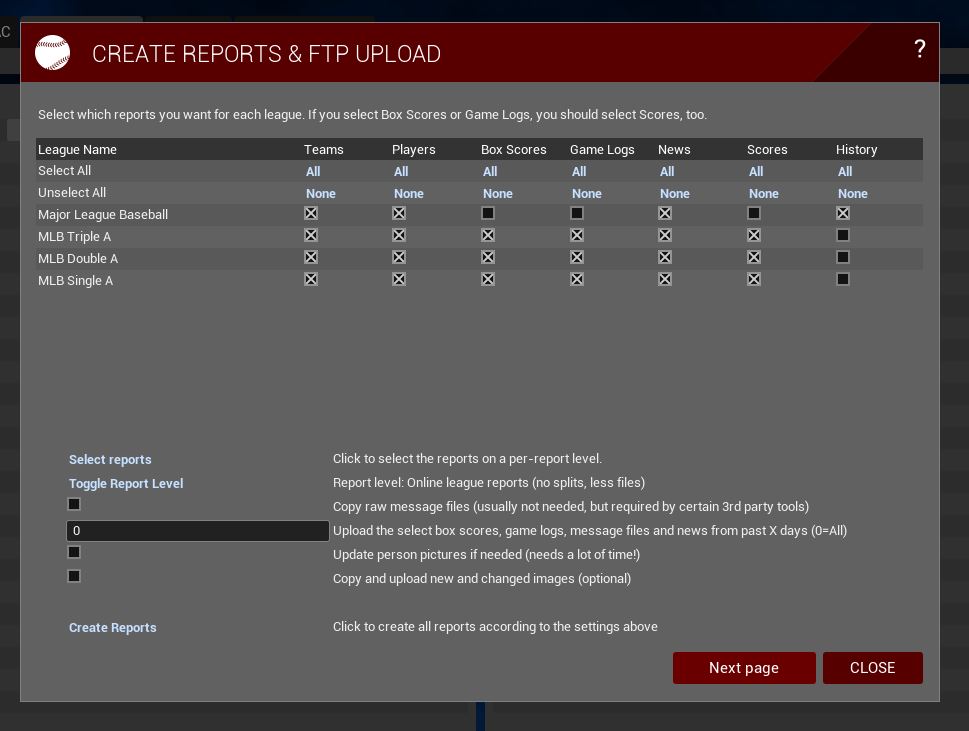Screen dimensions: 969x731
Task: Click the baseball logo icon
Action: coord(53,53)
